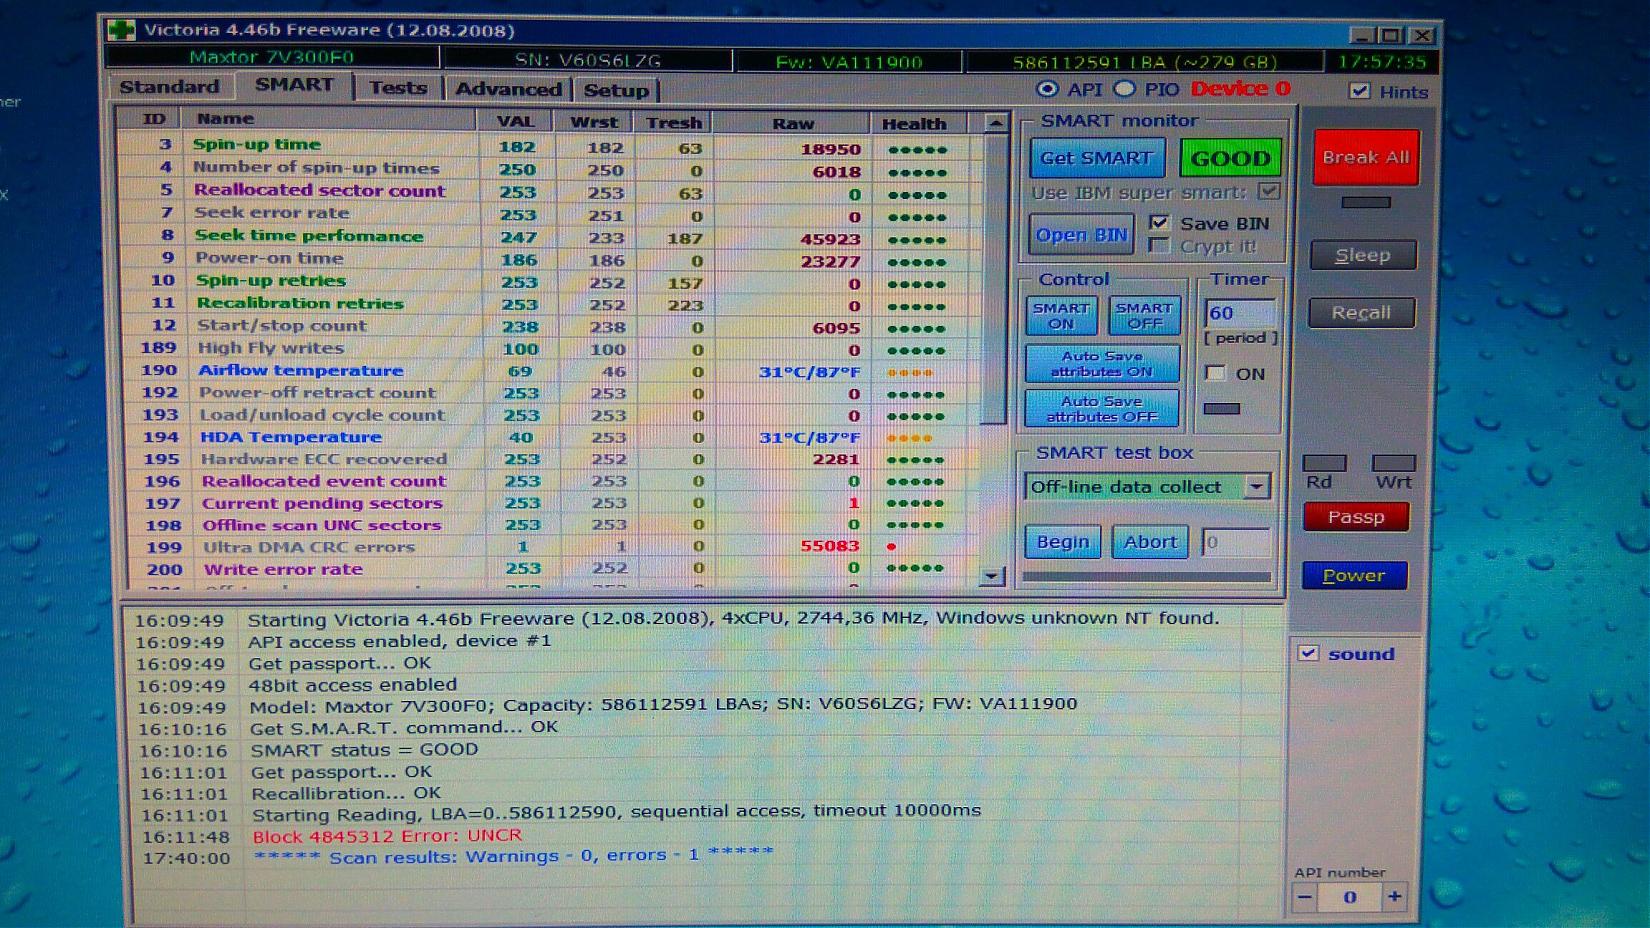The height and width of the screenshot is (928, 1650).
Task: Click the Raw column header
Action: tap(792, 123)
